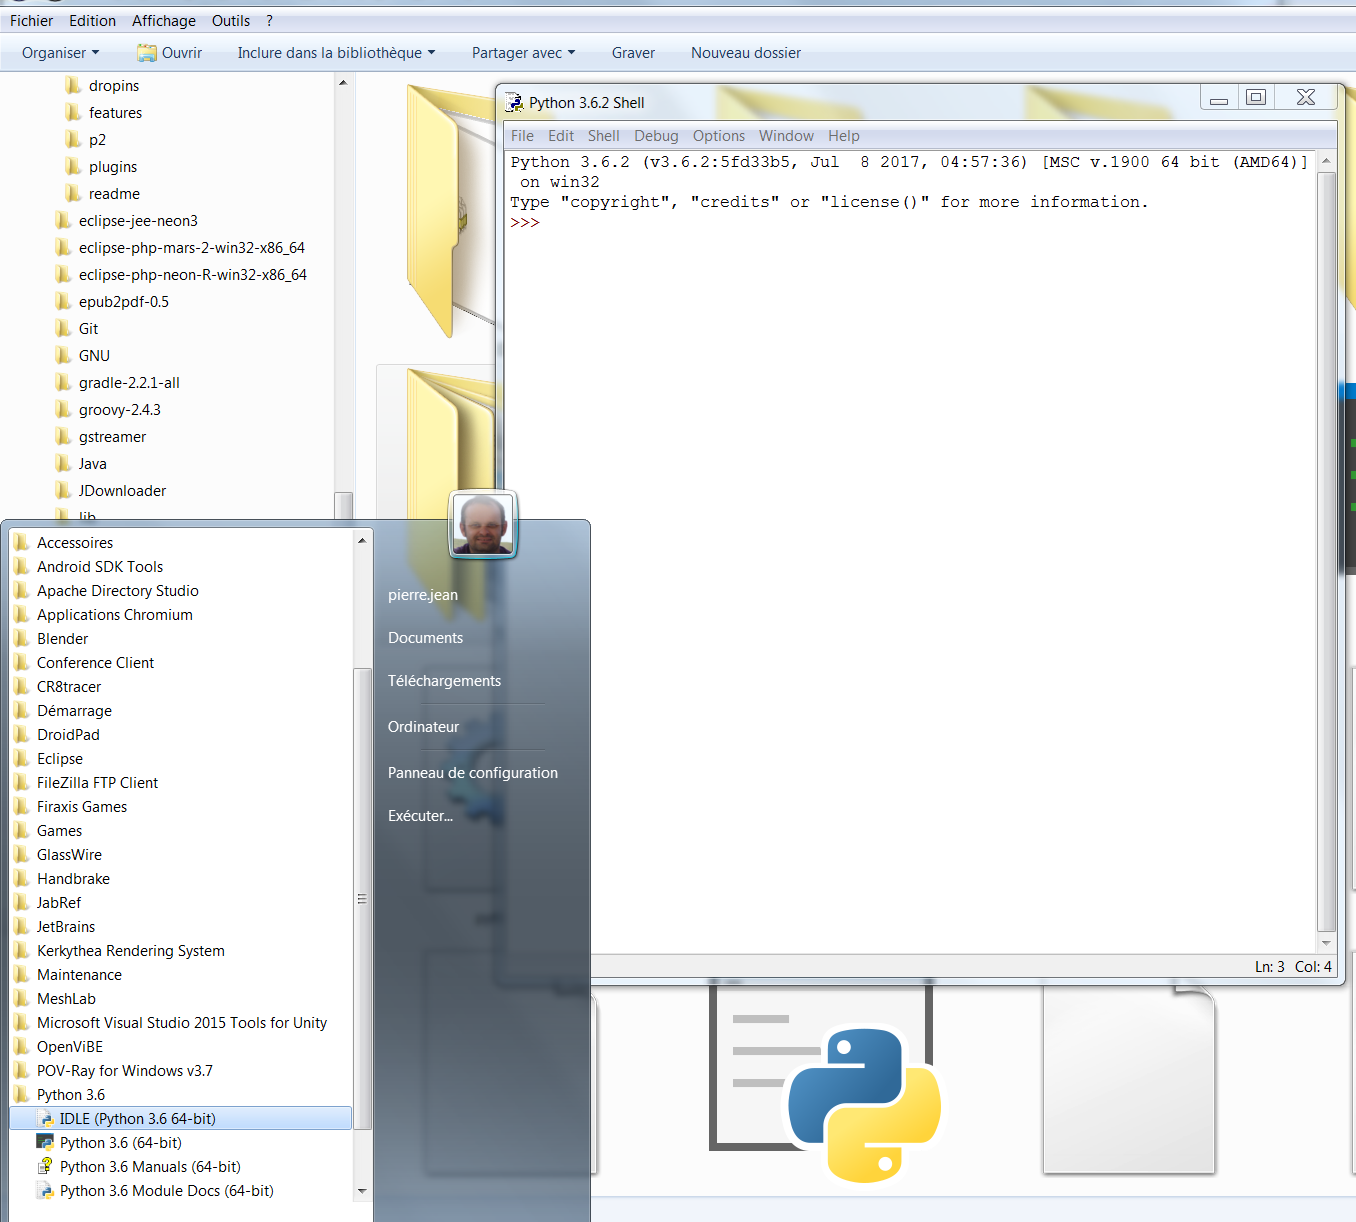
Task: Click the GNU folder icon in Explorer tree
Action: tap(63, 355)
